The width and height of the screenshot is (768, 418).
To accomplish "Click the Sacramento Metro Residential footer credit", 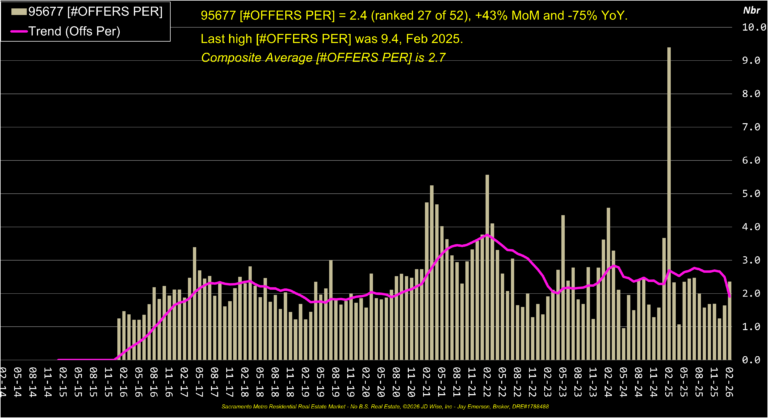I will 384,407.
